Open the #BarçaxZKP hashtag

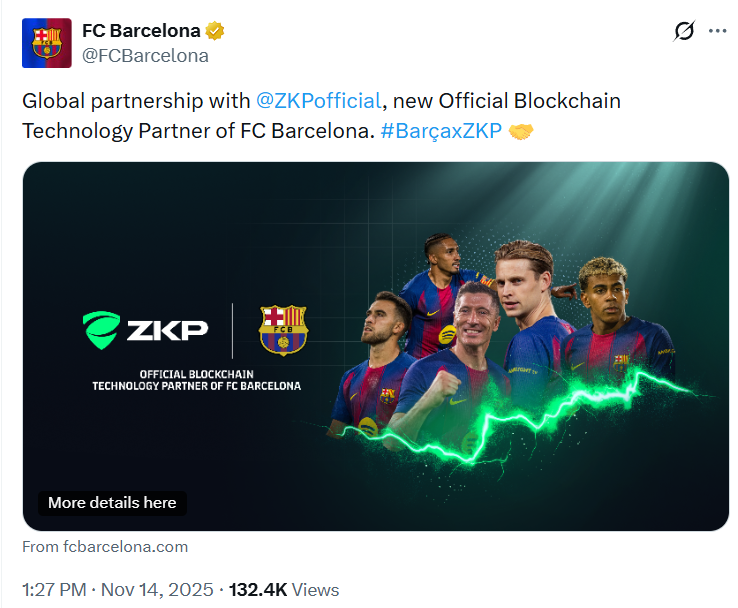pos(441,131)
